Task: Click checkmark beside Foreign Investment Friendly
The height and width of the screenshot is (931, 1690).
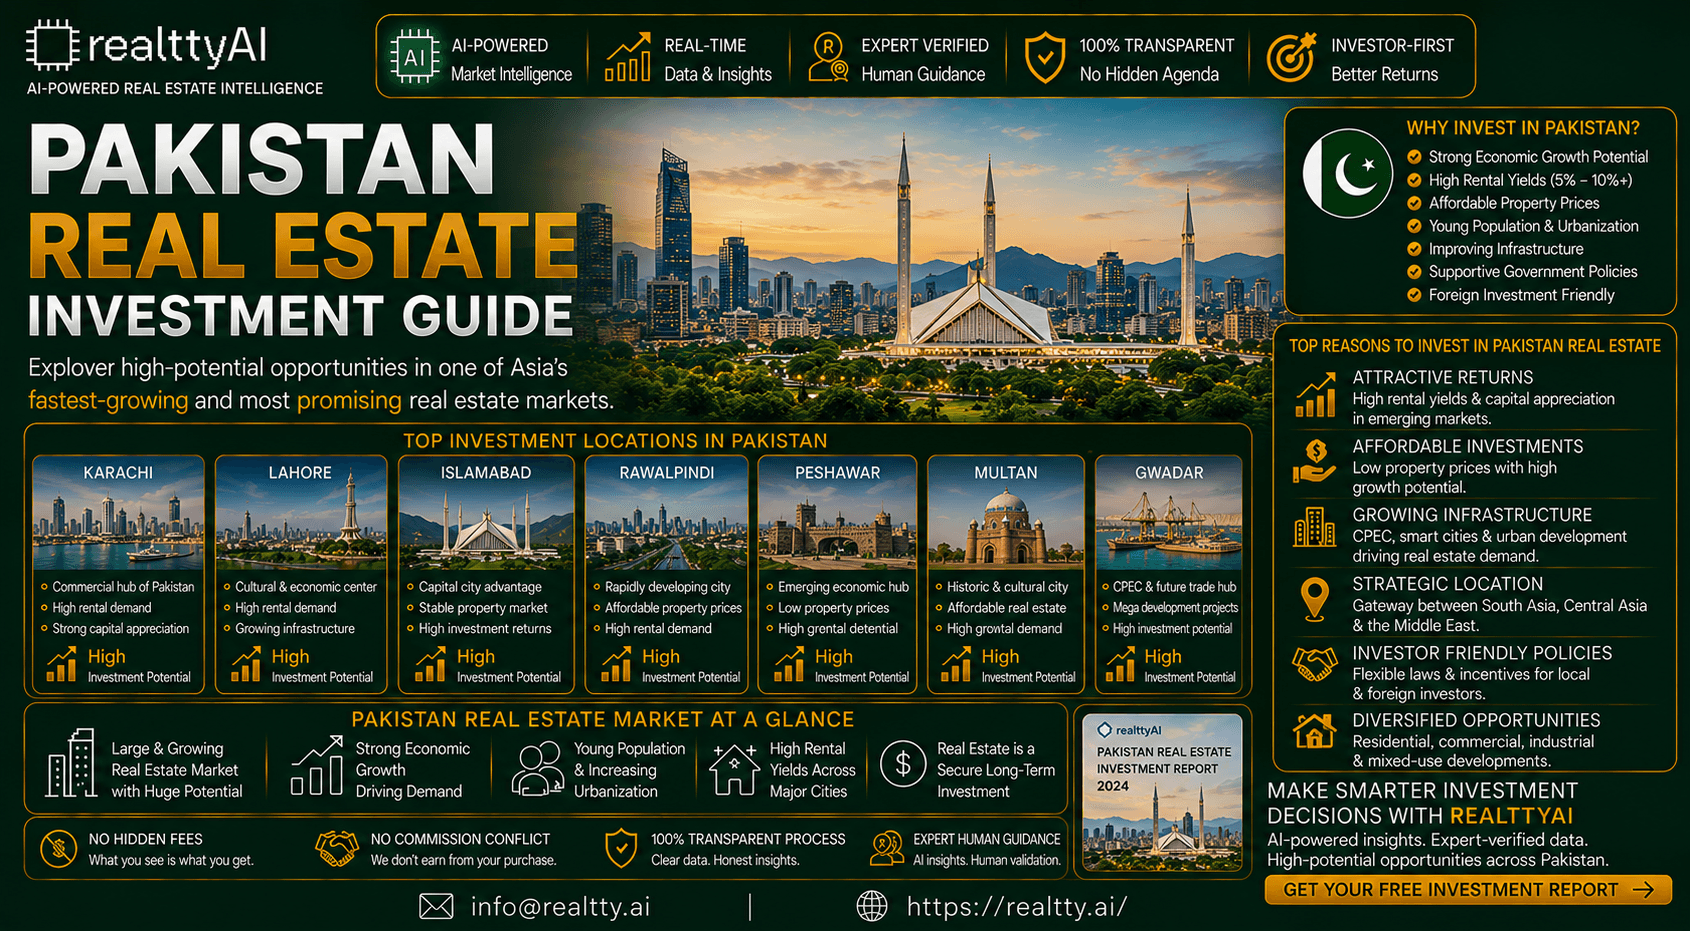Action: [1414, 295]
